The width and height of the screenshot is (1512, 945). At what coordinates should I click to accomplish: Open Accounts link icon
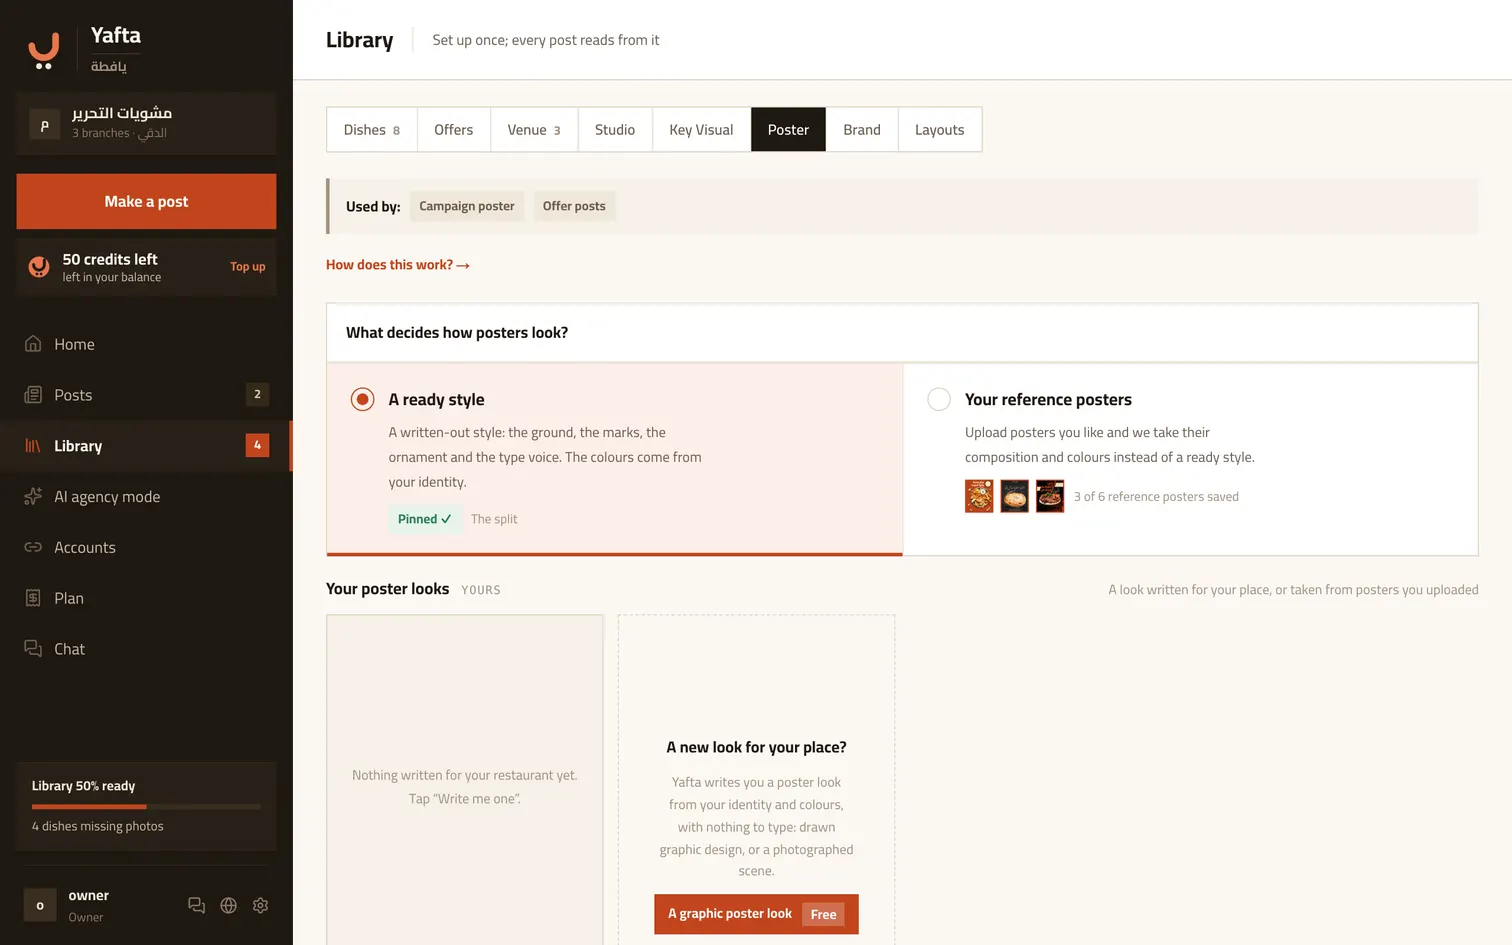(x=33, y=547)
